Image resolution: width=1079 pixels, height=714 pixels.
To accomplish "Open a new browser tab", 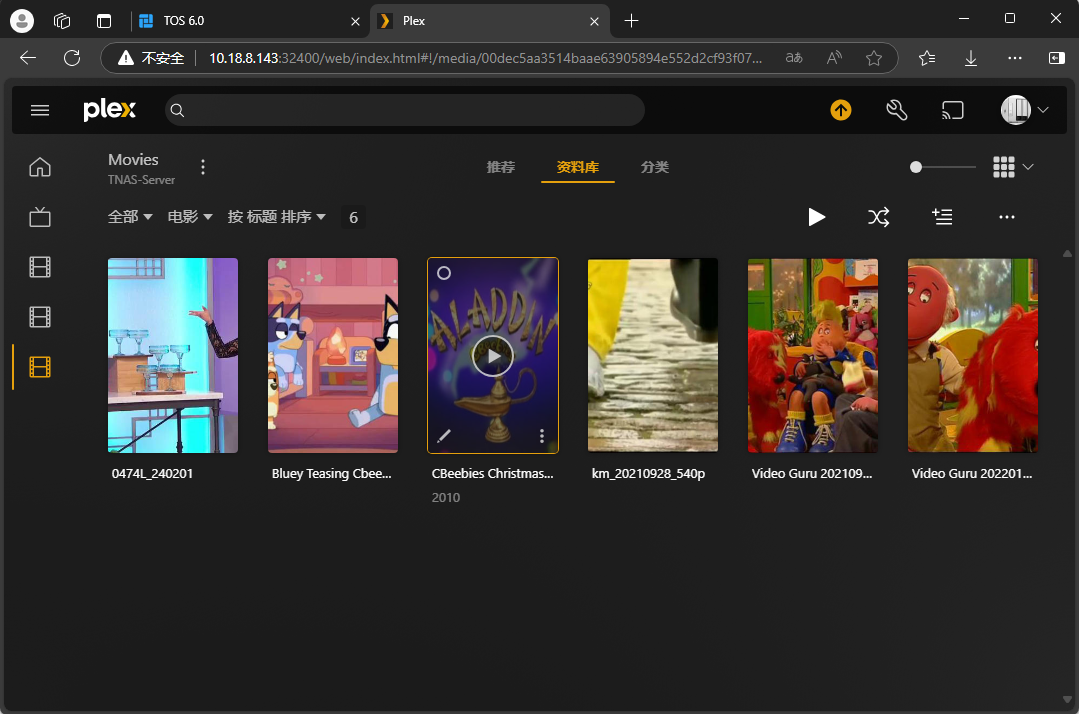I will (631, 21).
